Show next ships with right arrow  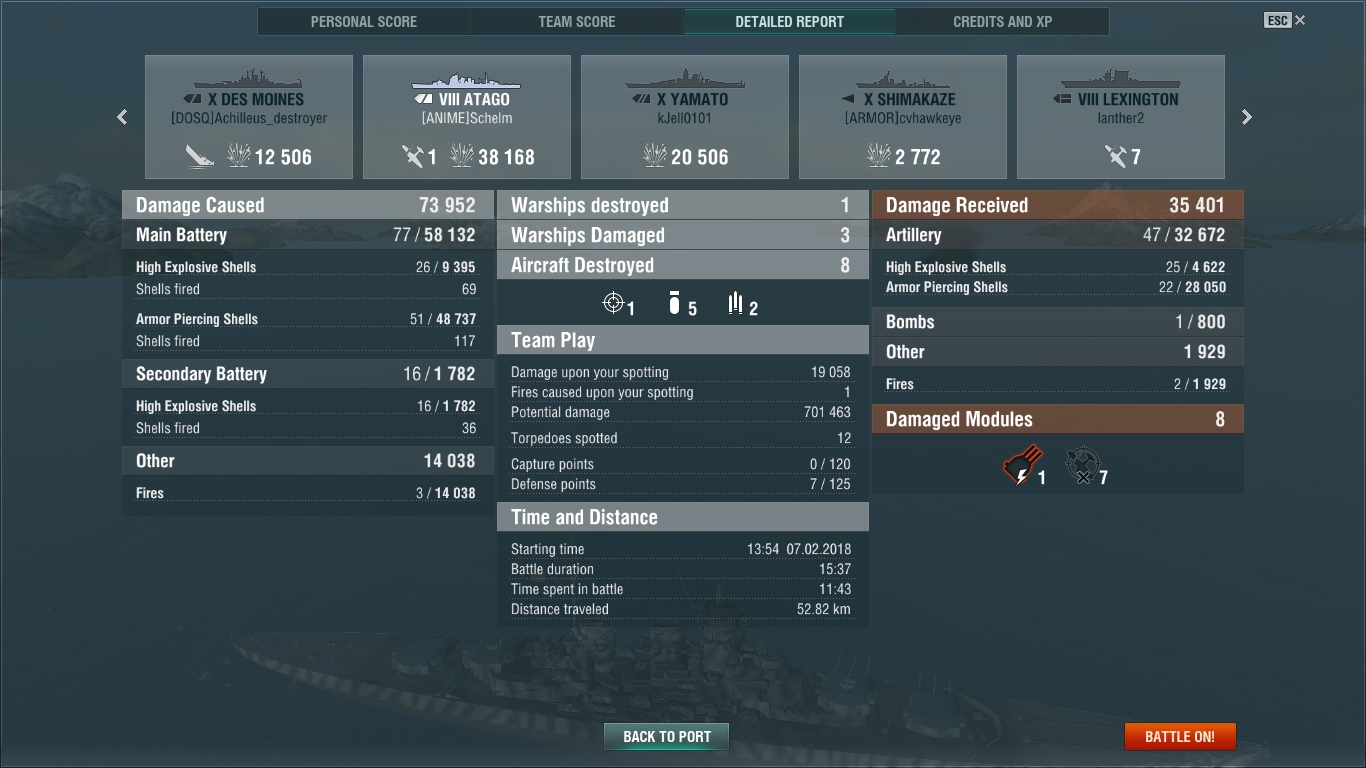pos(1247,117)
